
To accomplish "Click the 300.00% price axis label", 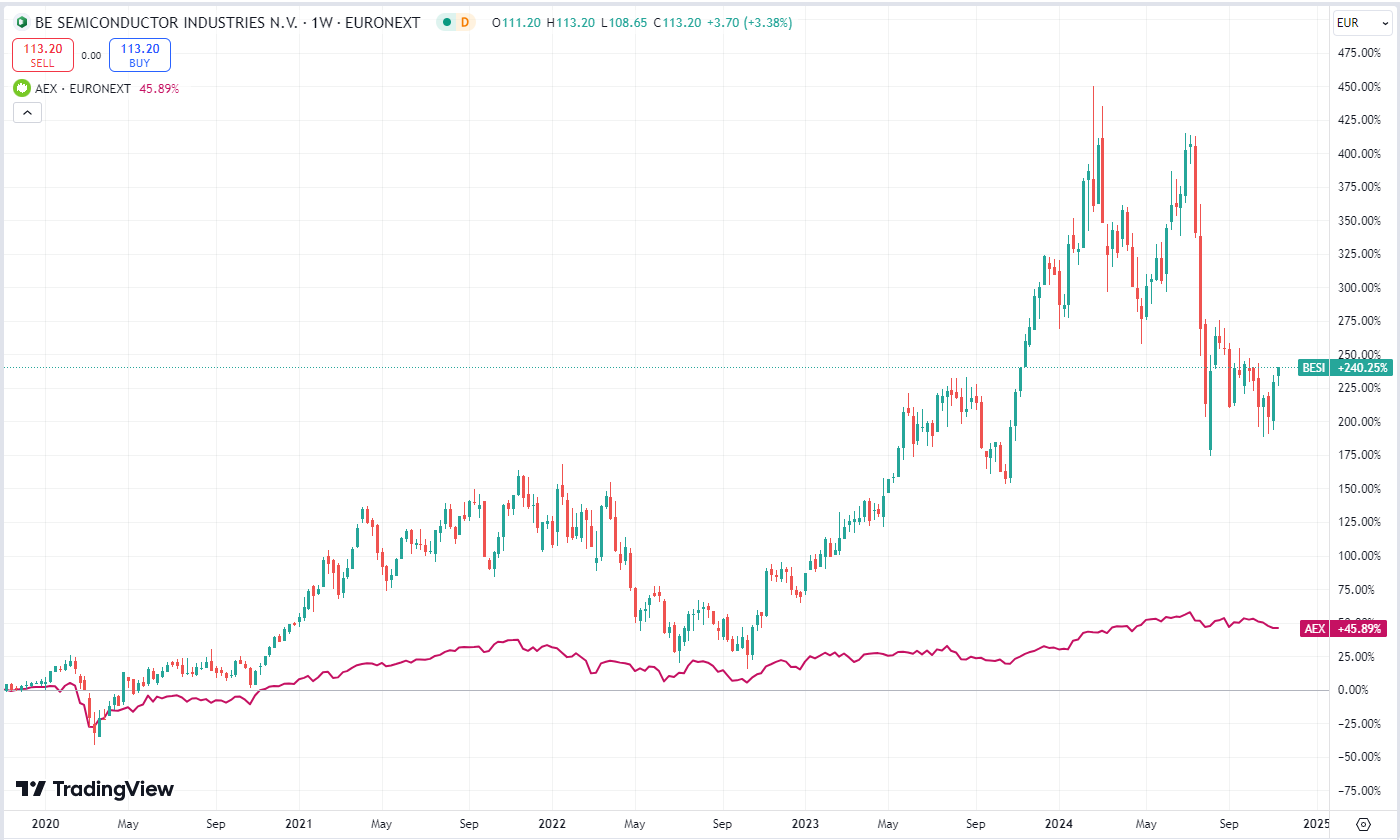I will 1358,288.
